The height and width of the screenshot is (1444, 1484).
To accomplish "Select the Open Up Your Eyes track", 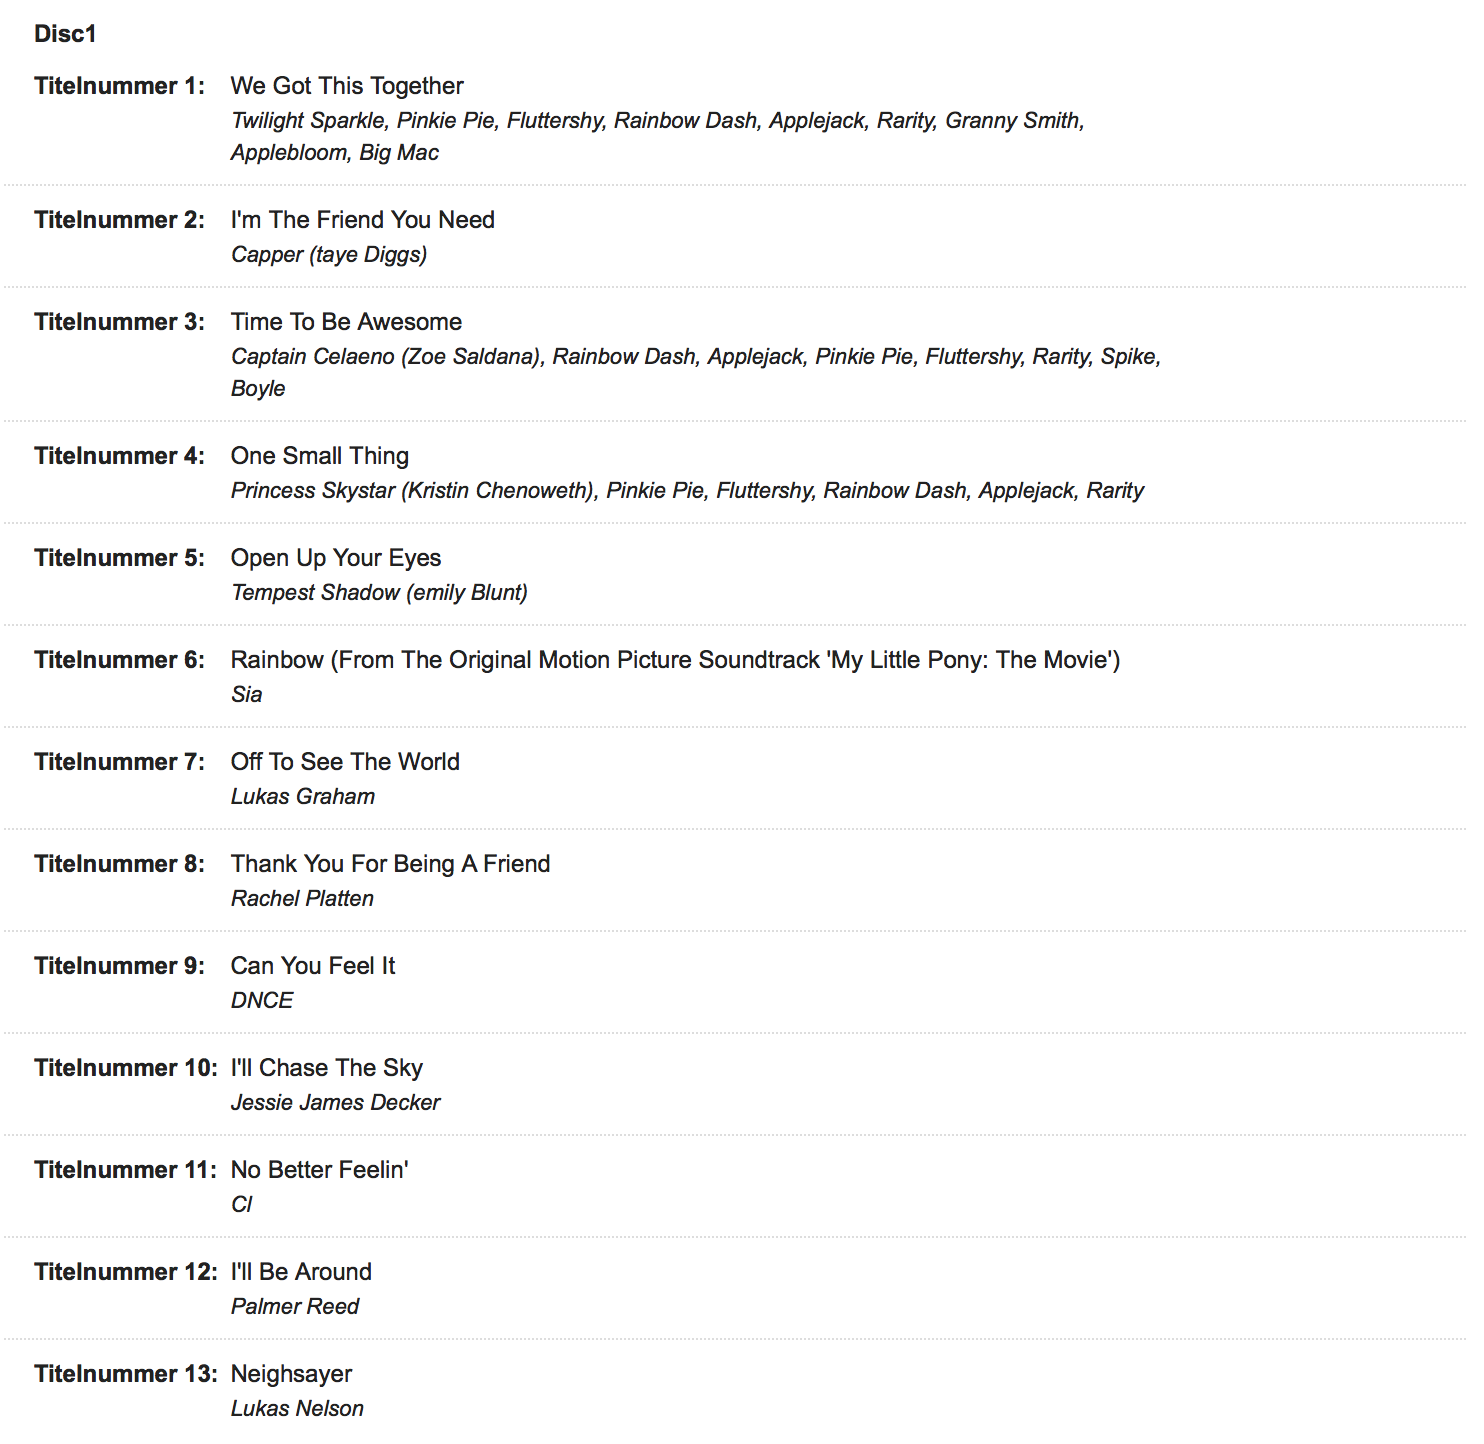I will pyautogui.click(x=335, y=558).
